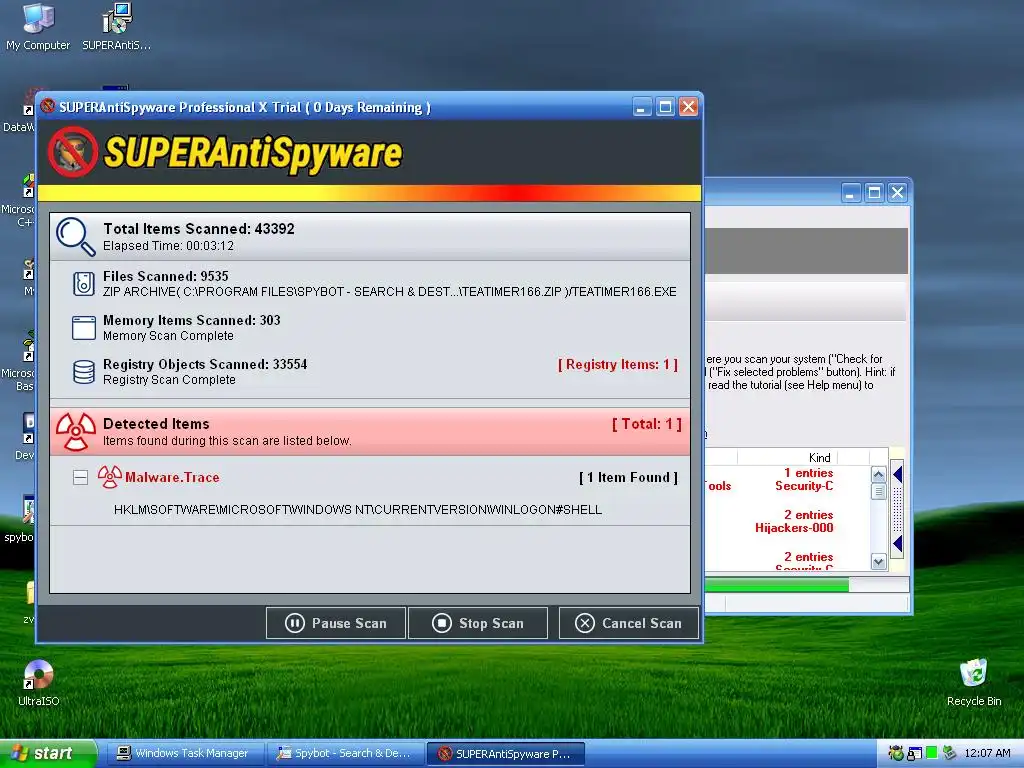The image size is (1024, 768).
Task: Pause the running scan
Action: (336, 623)
